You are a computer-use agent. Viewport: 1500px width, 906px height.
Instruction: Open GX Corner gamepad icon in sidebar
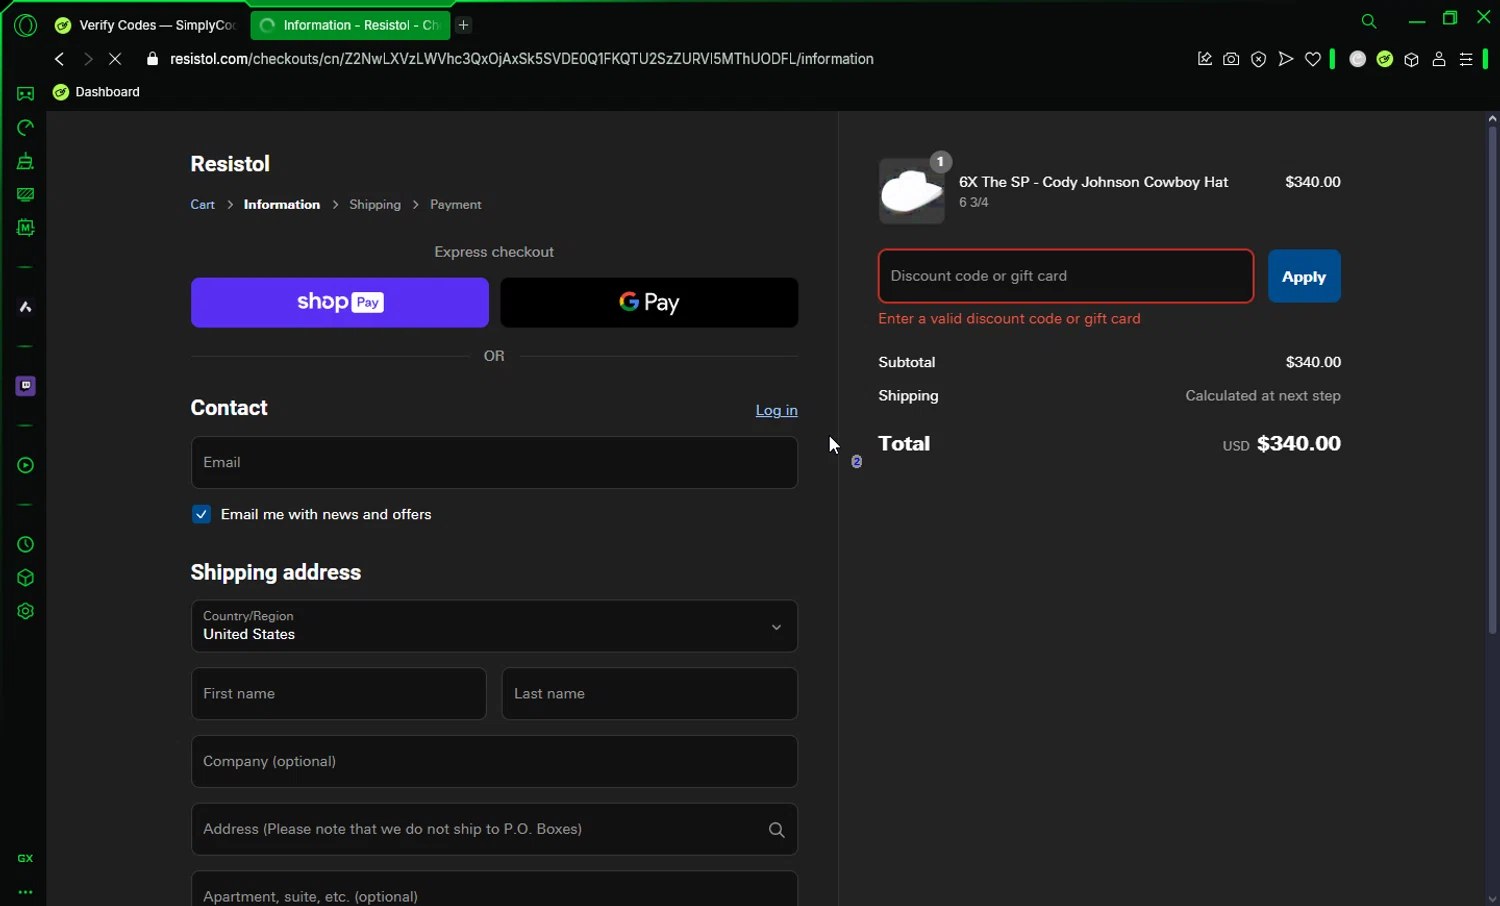[x=26, y=94]
